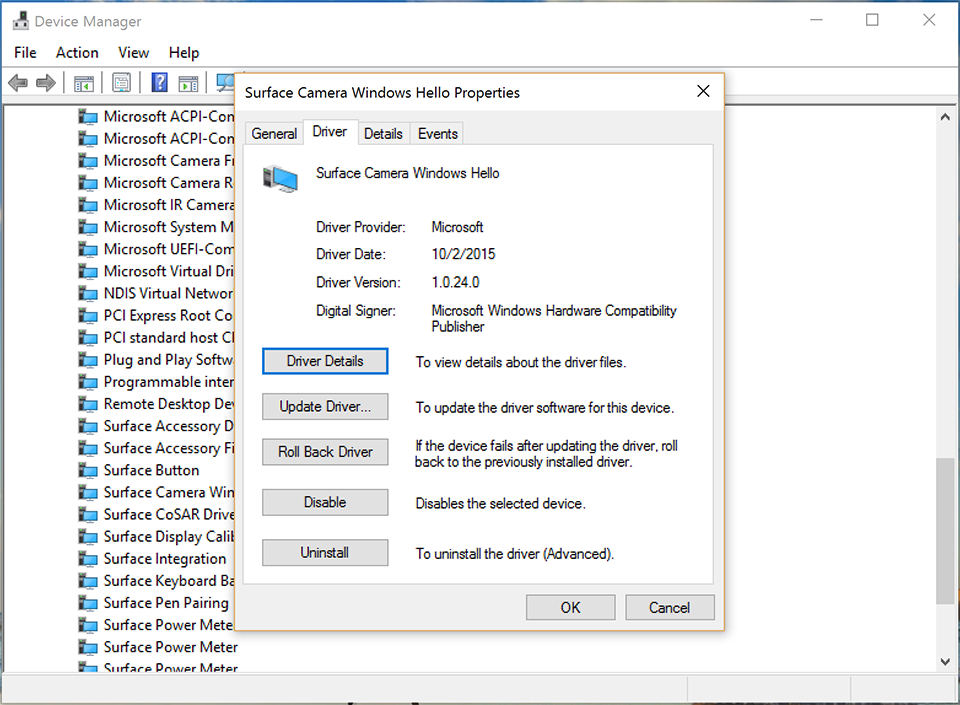Click the device list scroll down arrow

coord(945,662)
